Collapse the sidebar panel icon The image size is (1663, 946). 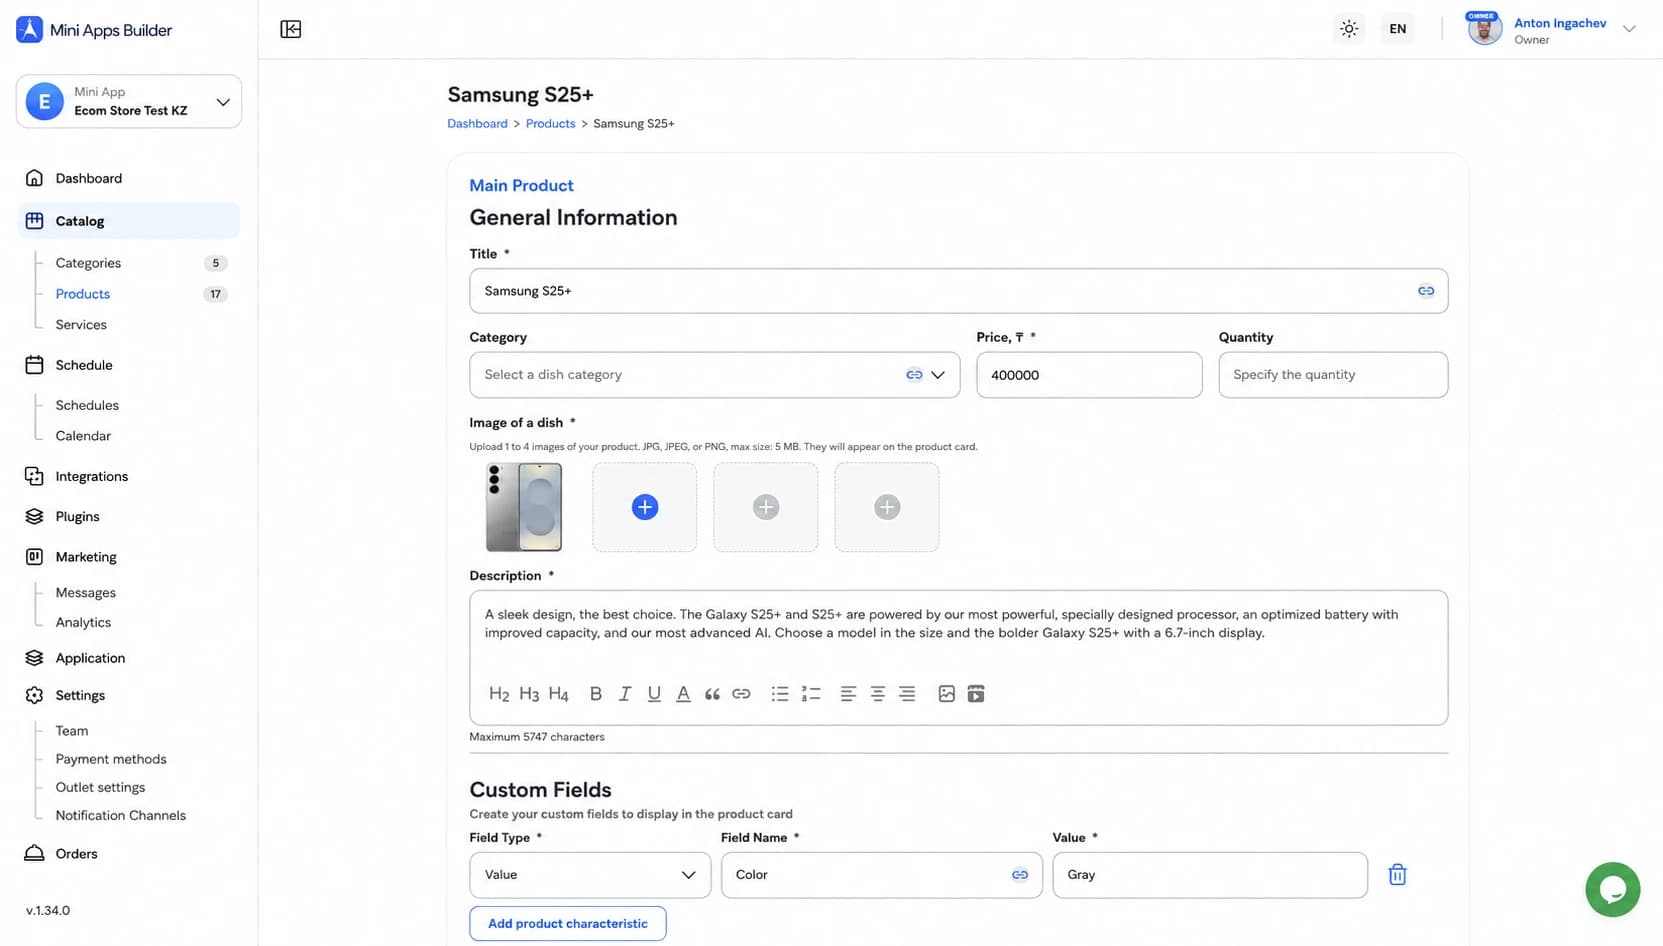(x=291, y=29)
